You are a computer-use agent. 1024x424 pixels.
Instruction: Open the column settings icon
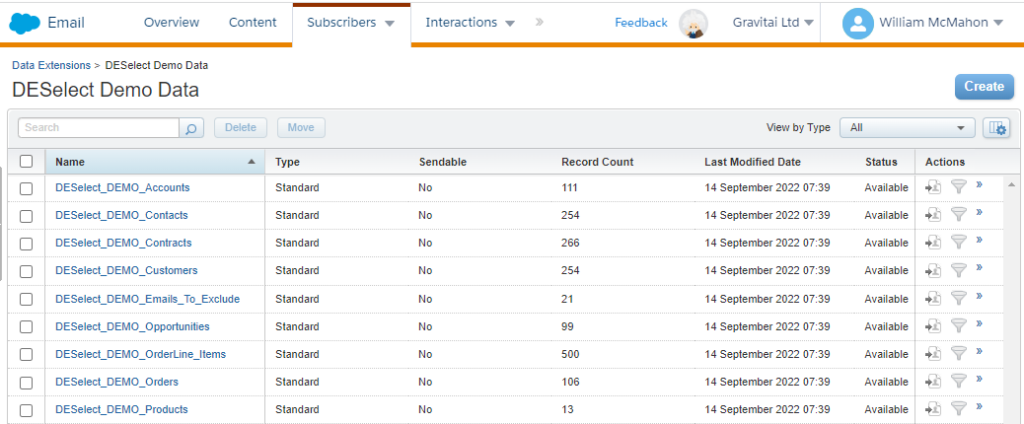tap(996, 128)
